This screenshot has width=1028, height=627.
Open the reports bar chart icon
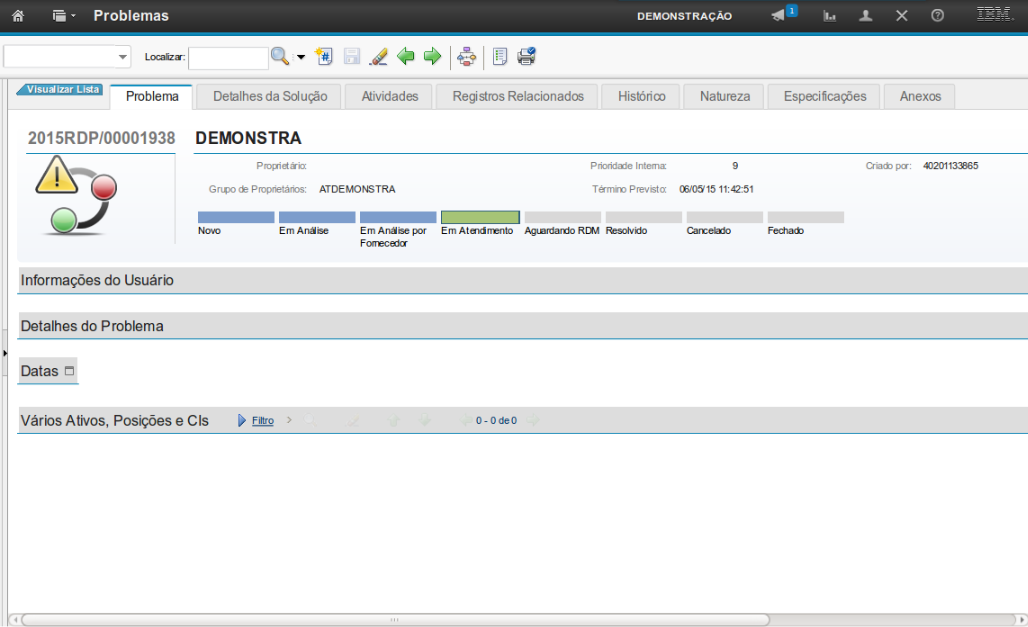(829, 16)
